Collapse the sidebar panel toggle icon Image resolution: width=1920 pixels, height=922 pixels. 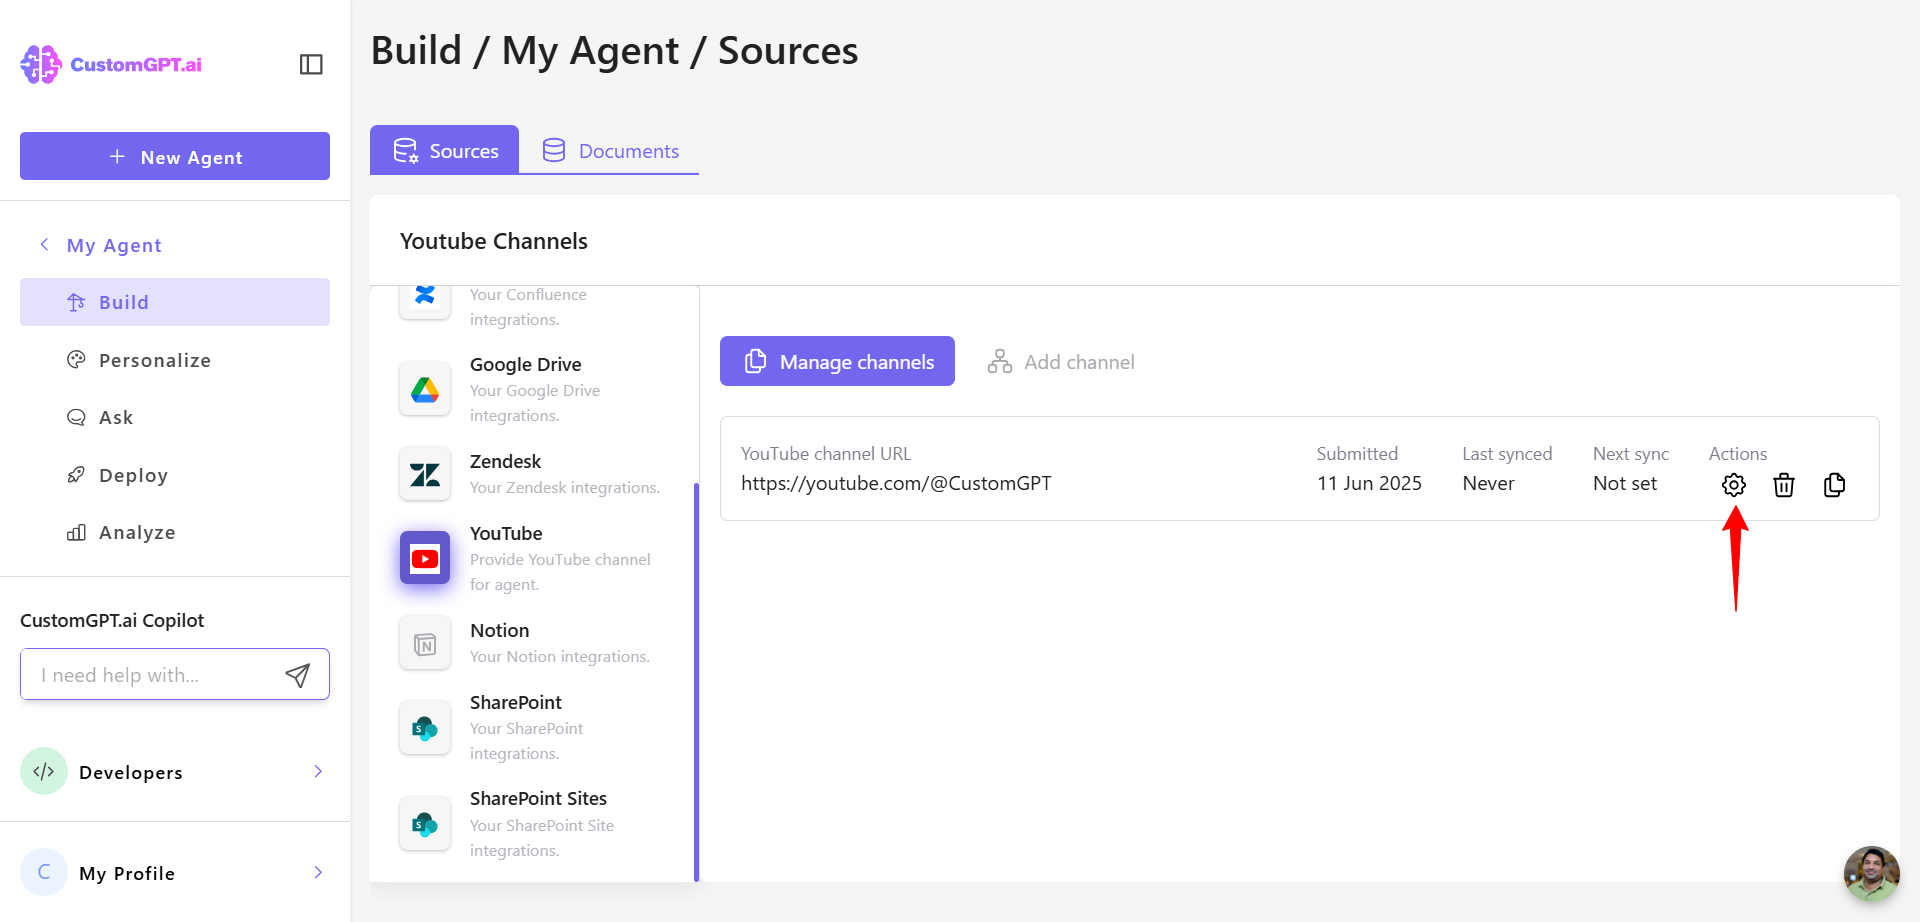point(311,64)
